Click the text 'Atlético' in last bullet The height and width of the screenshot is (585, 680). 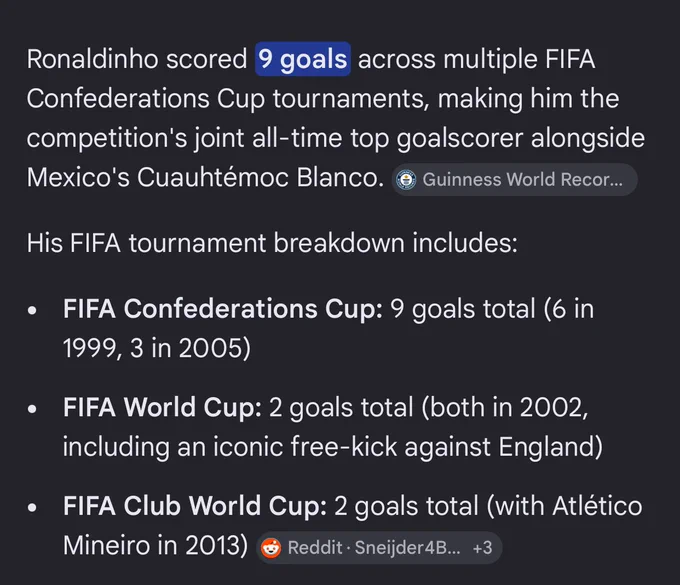coord(597,506)
